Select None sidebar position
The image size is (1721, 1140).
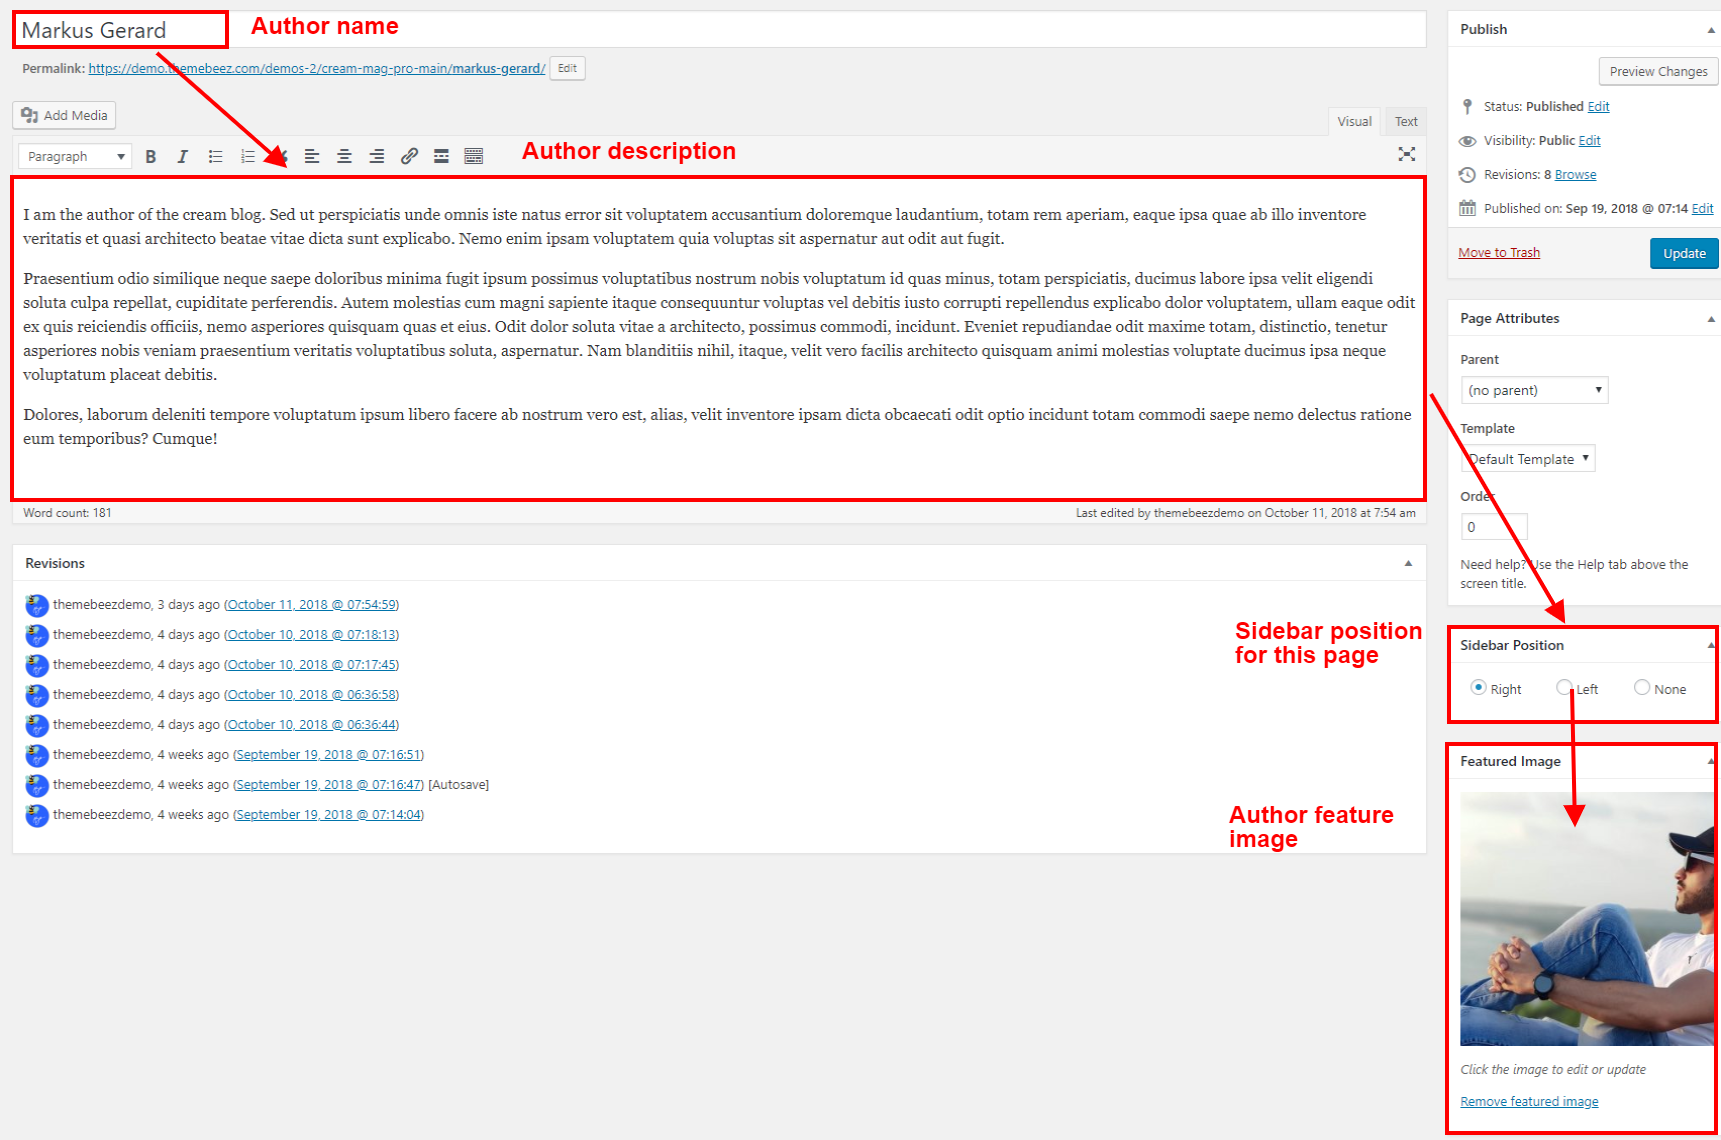click(x=1642, y=687)
